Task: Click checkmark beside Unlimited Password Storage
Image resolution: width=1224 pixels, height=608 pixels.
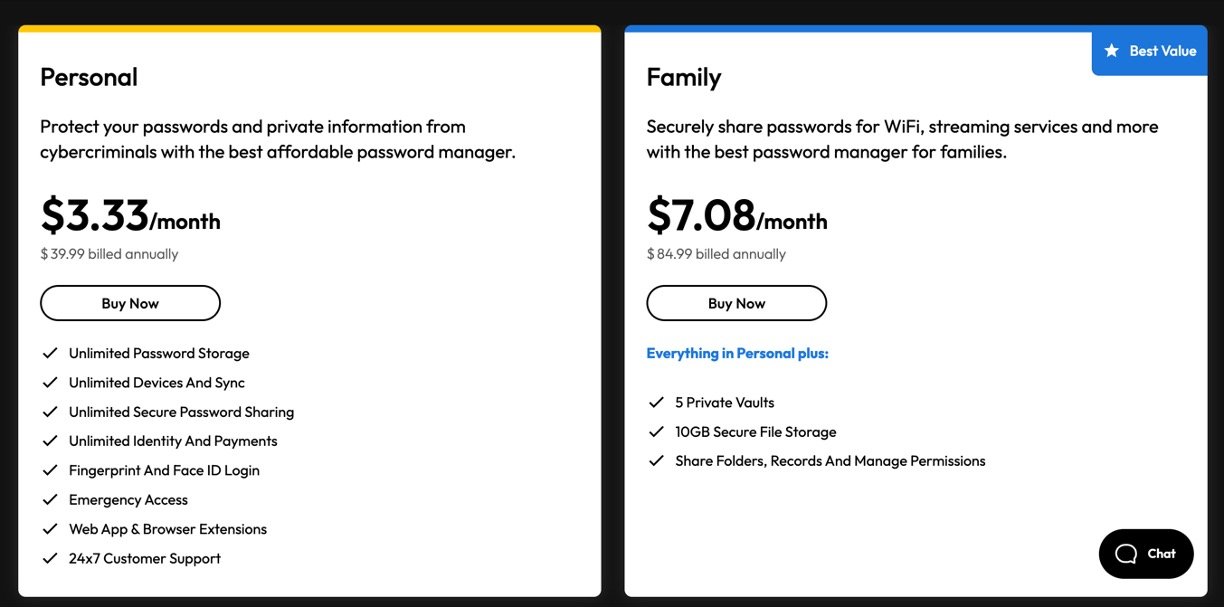Action: tap(49, 353)
